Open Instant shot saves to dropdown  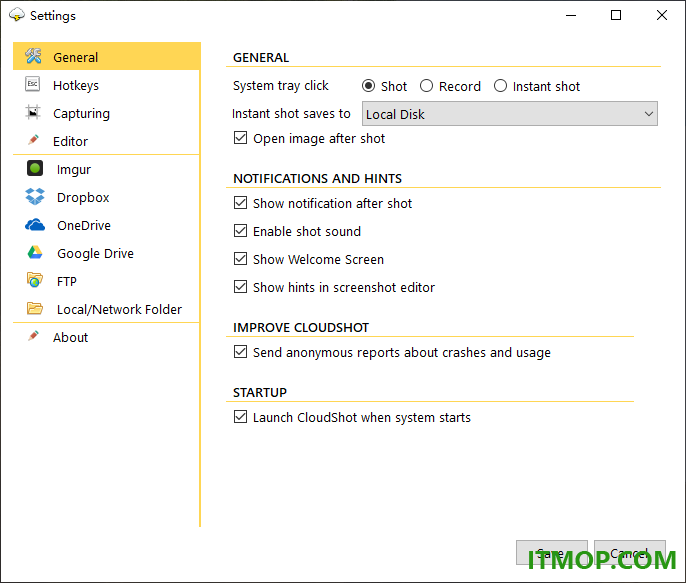tap(510, 114)
